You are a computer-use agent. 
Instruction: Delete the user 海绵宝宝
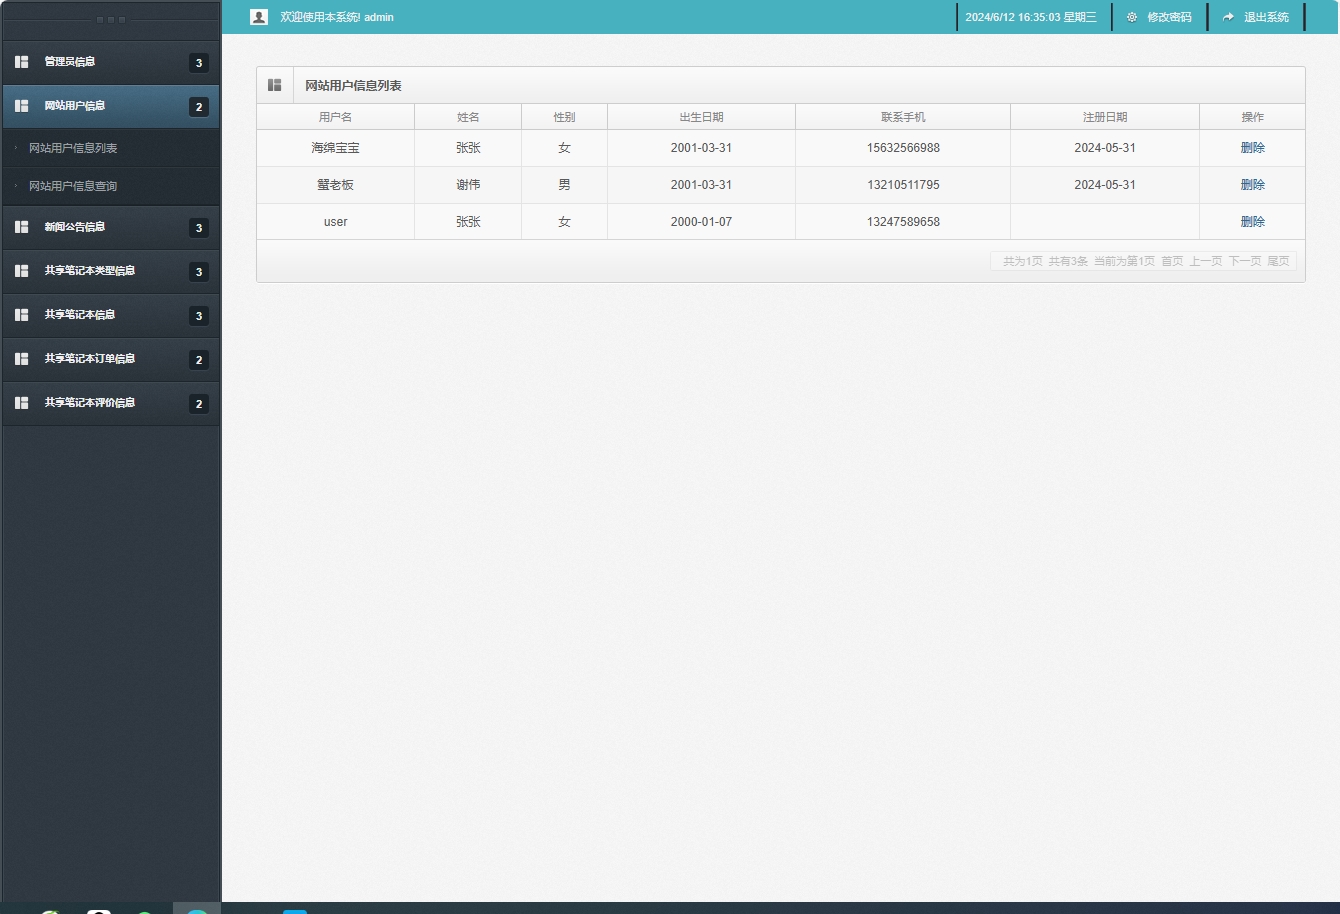pyautogui.click(x=1253, y=148)
